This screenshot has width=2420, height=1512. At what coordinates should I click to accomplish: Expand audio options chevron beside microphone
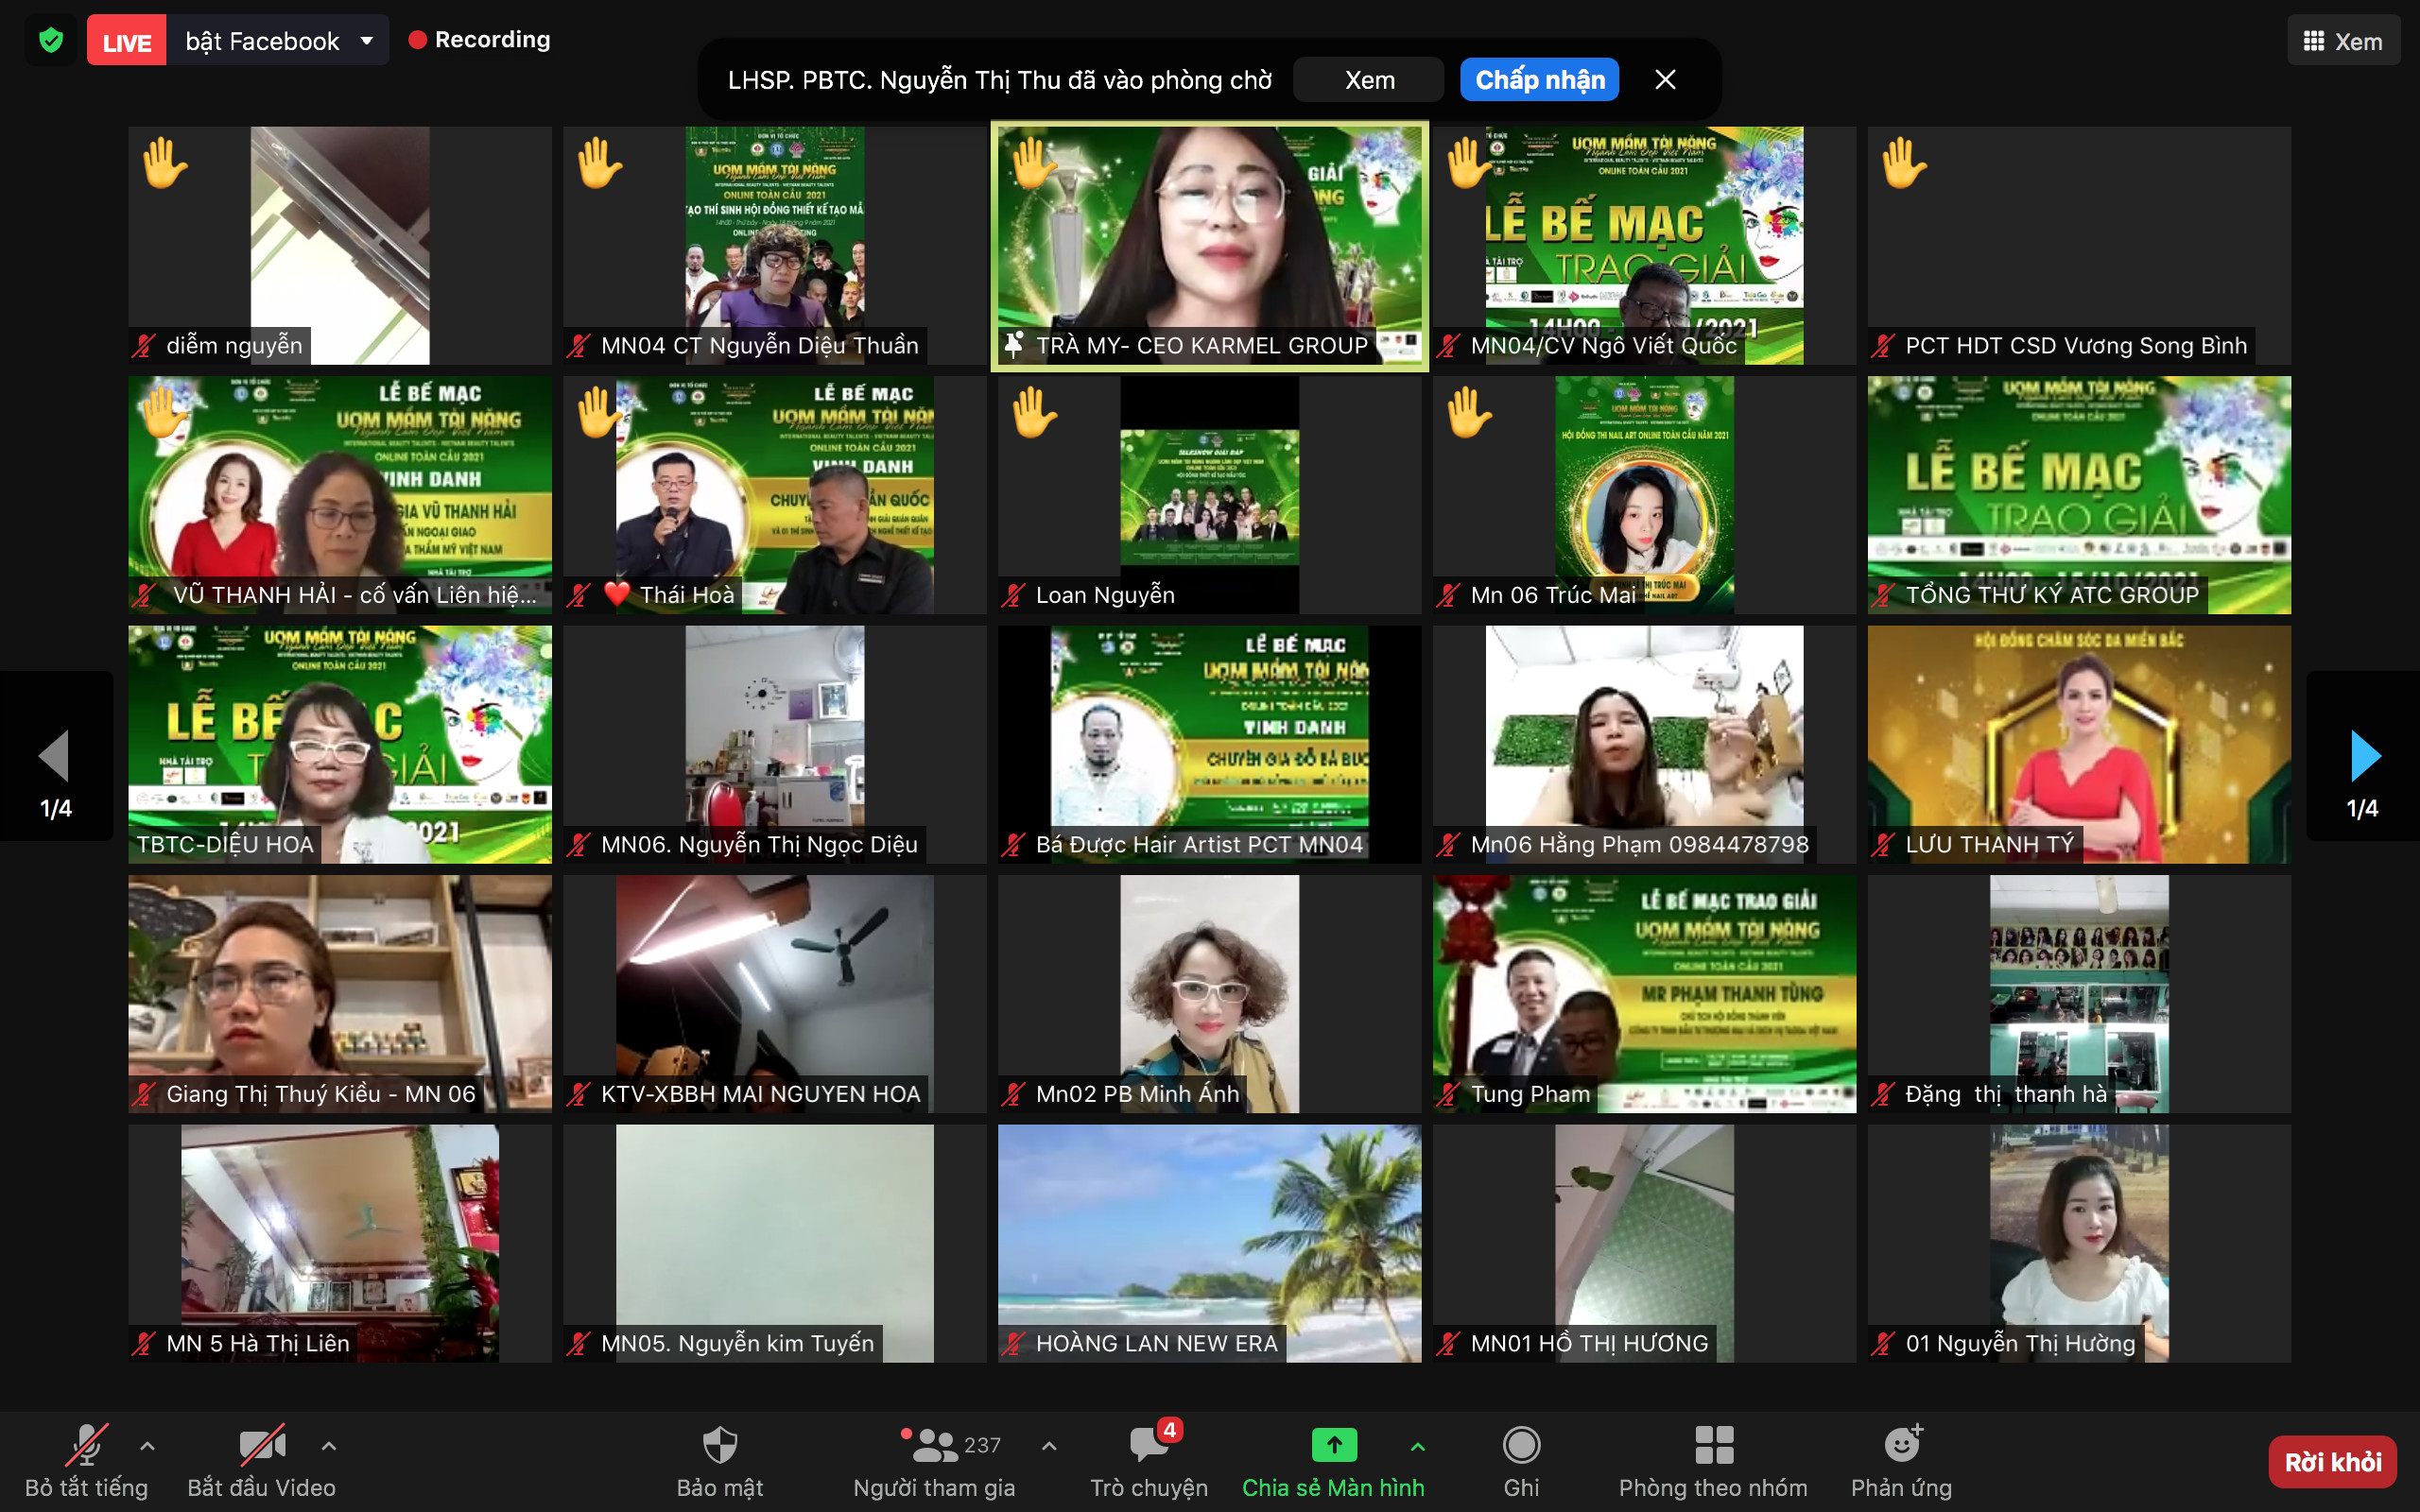[x=147, y=1445]
